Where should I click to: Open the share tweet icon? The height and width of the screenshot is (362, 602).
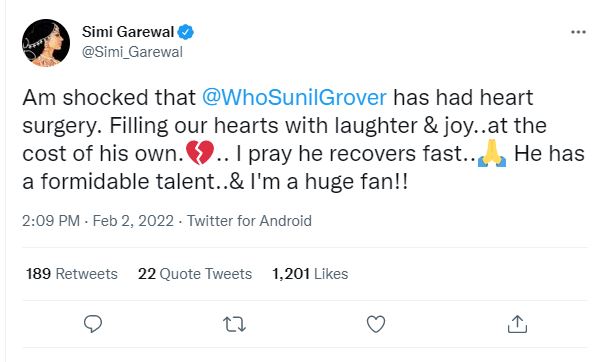coord(517,324)
